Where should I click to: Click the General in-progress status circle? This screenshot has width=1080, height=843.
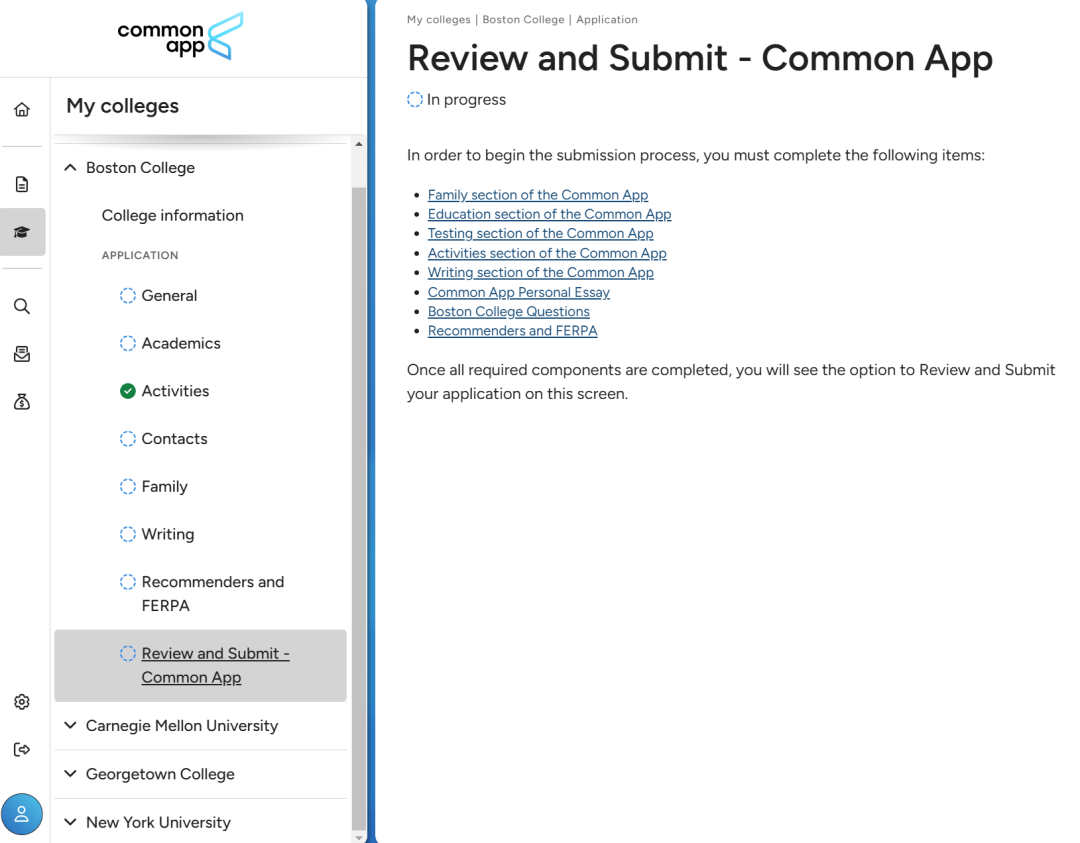pos(128,295)
